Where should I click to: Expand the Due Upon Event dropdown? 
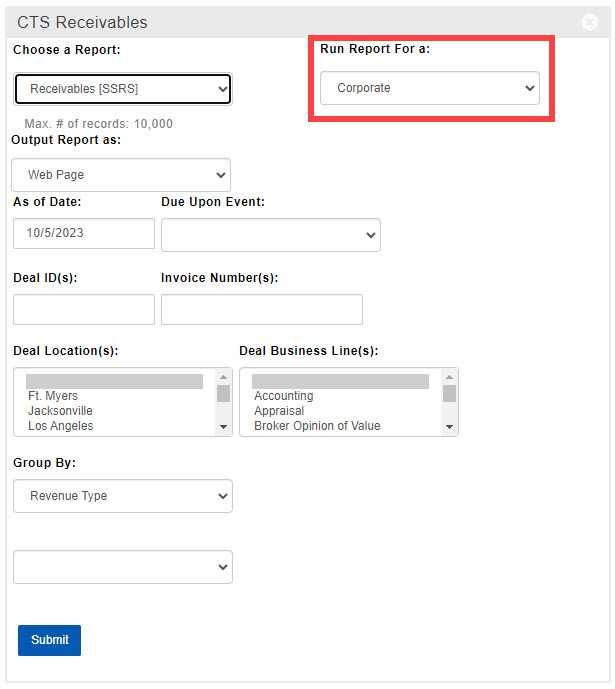[270, 235]
